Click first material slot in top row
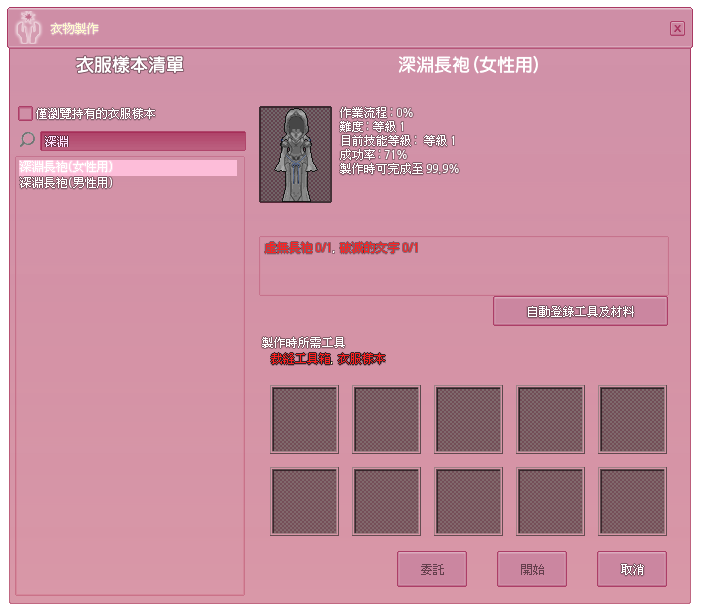 tap(305, 420)
